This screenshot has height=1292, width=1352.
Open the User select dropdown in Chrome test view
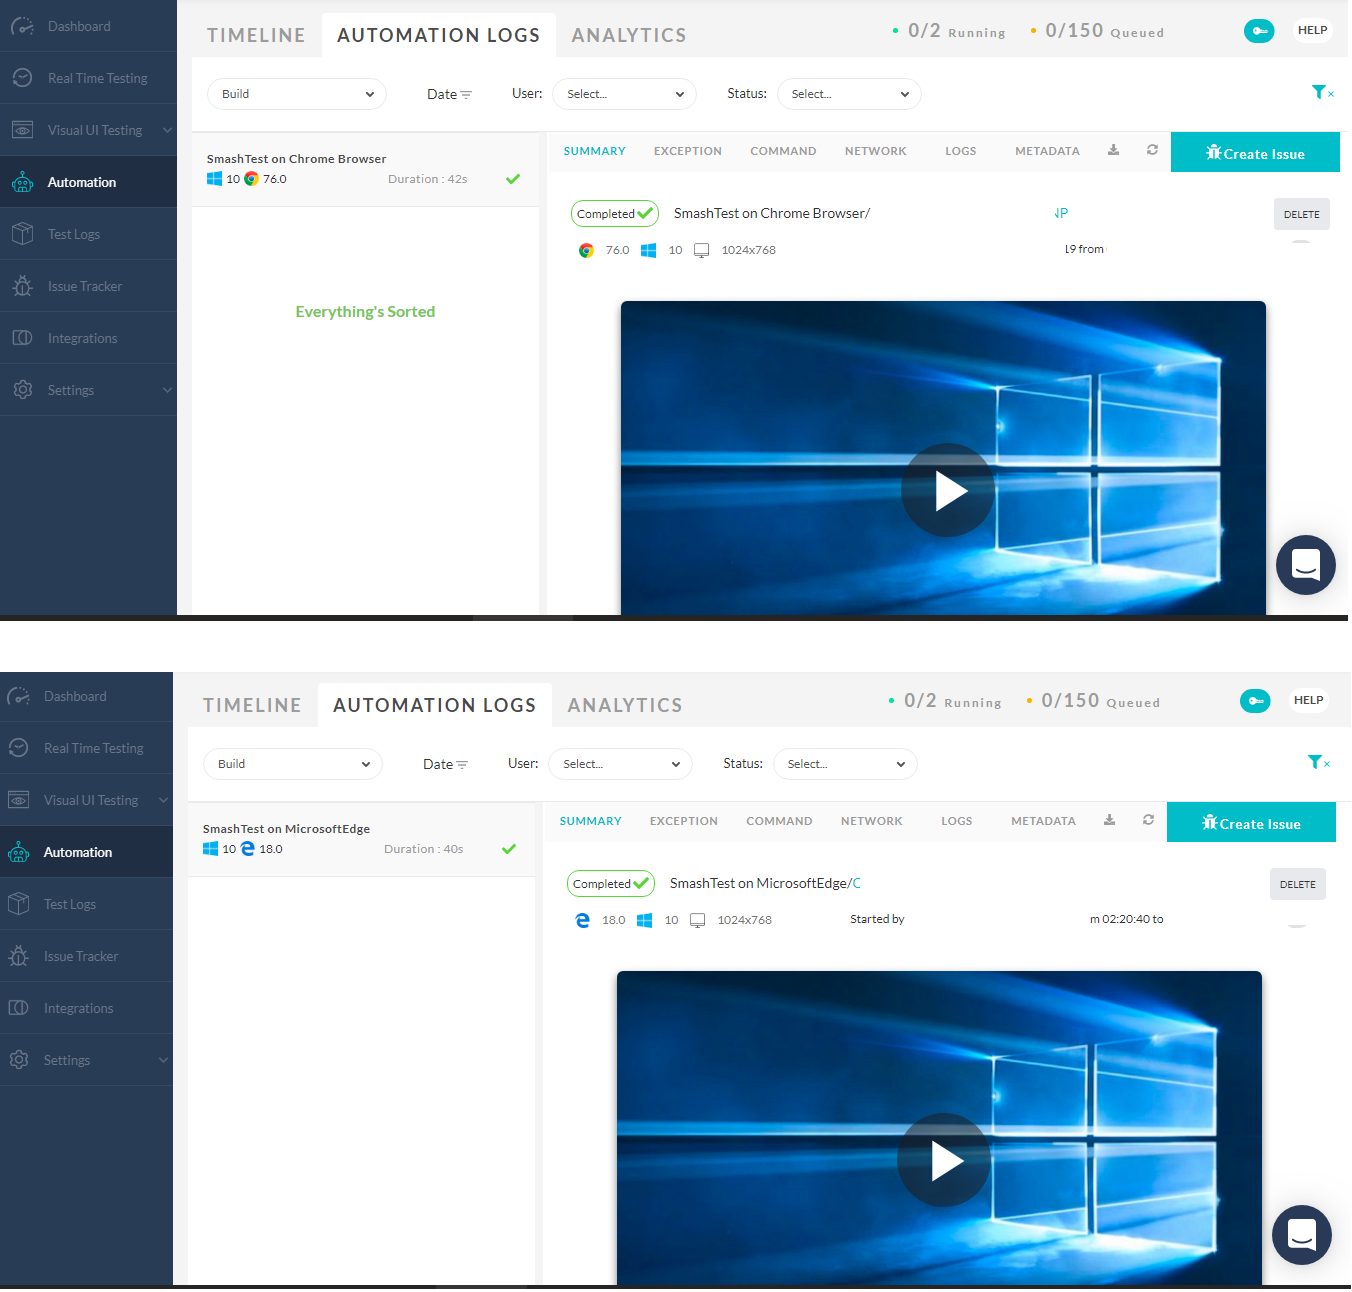pyautogui.click(x=625, y=94)
